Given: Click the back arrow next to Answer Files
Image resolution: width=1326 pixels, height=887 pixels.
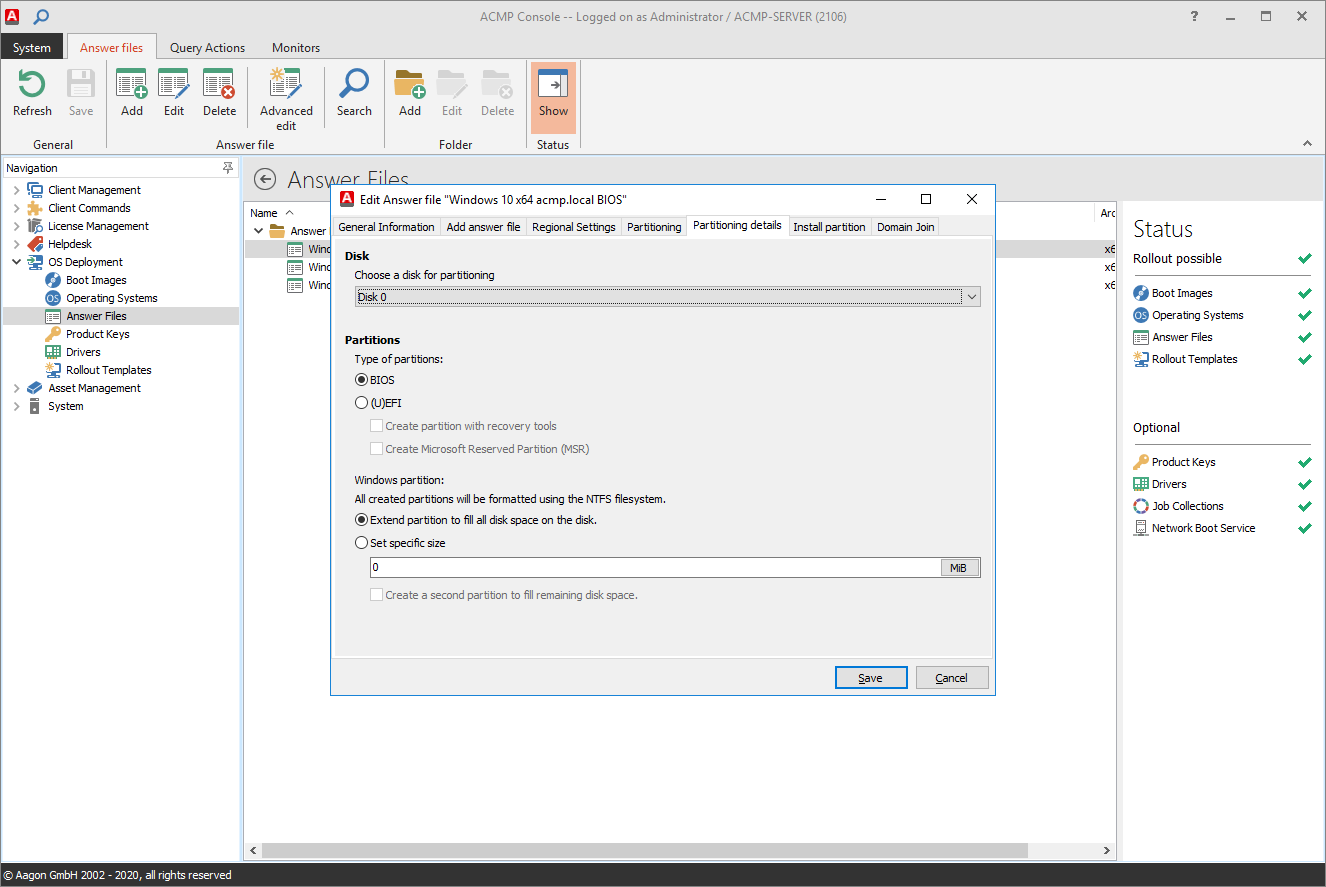Looking at the screenshot, I should (265, 179).
